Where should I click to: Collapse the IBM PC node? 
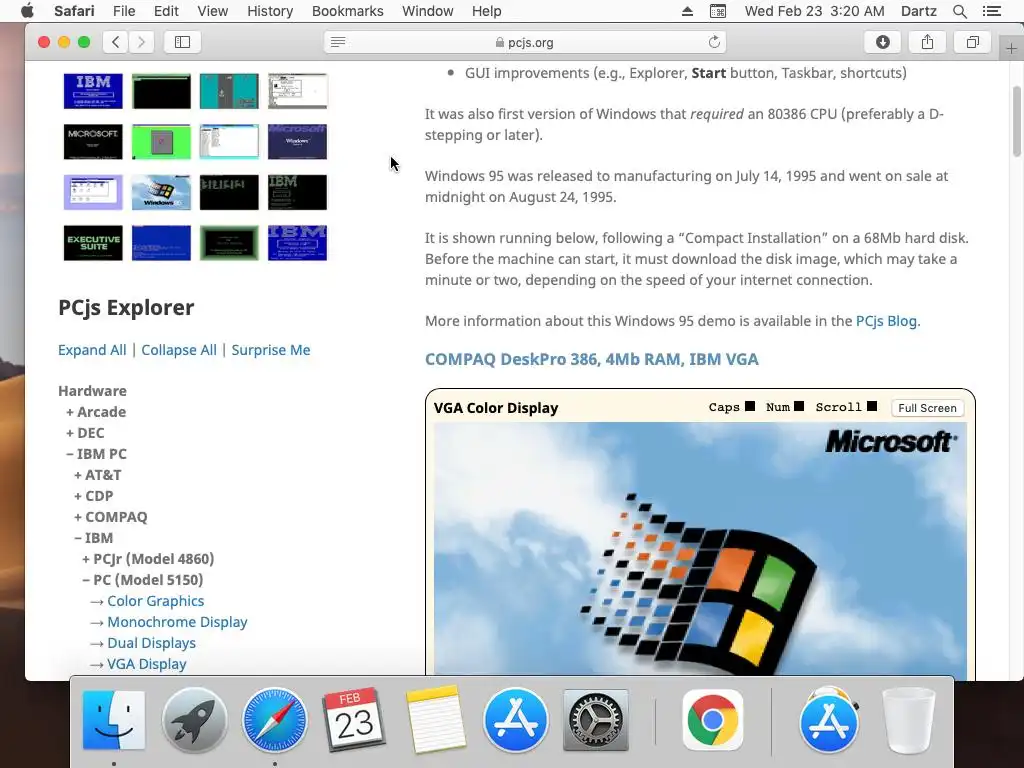coord(96,454)
